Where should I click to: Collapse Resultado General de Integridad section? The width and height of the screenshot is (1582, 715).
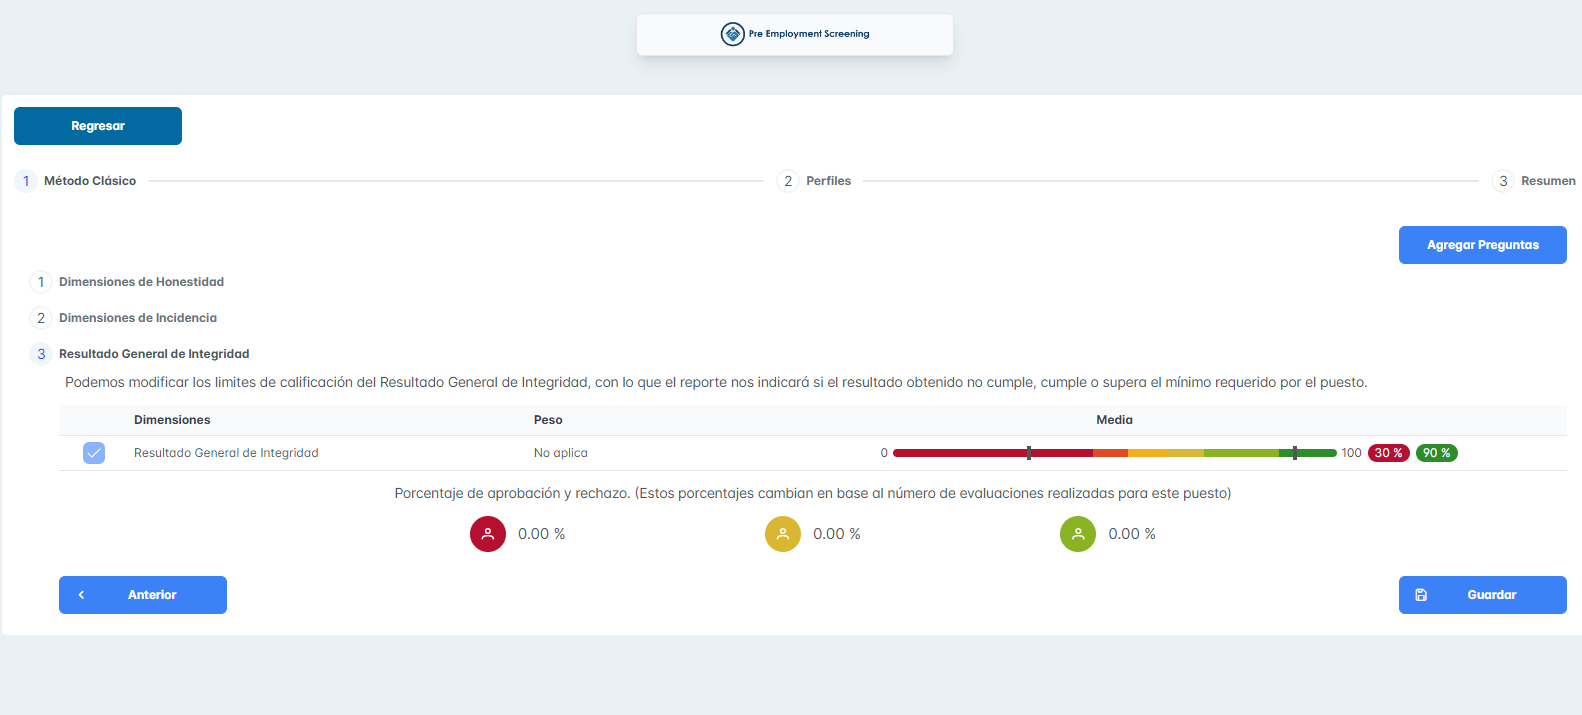point(154,354)
